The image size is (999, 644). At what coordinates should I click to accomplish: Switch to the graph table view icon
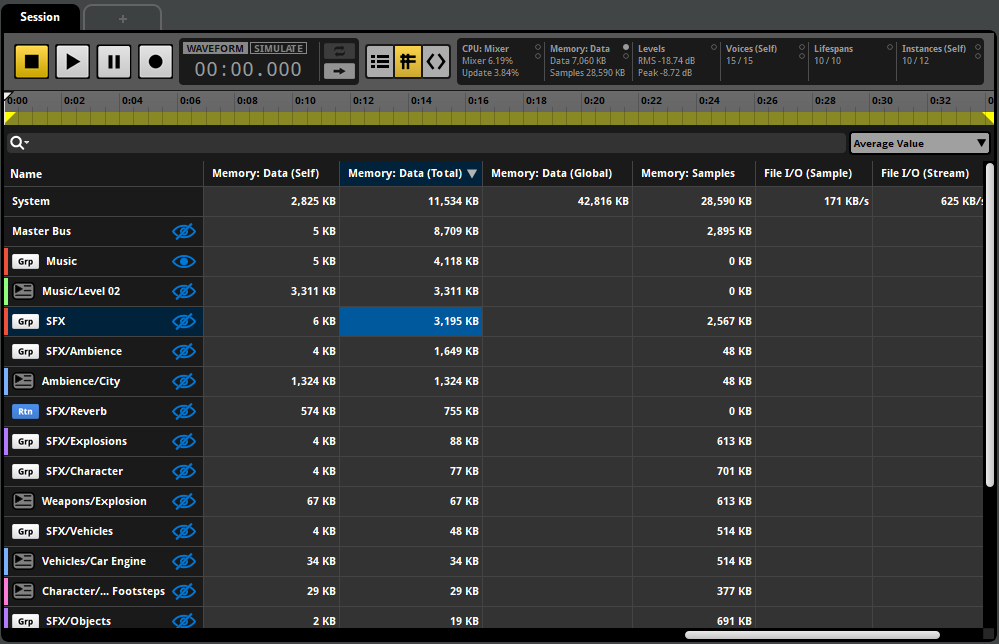click(x=408, y=61)
